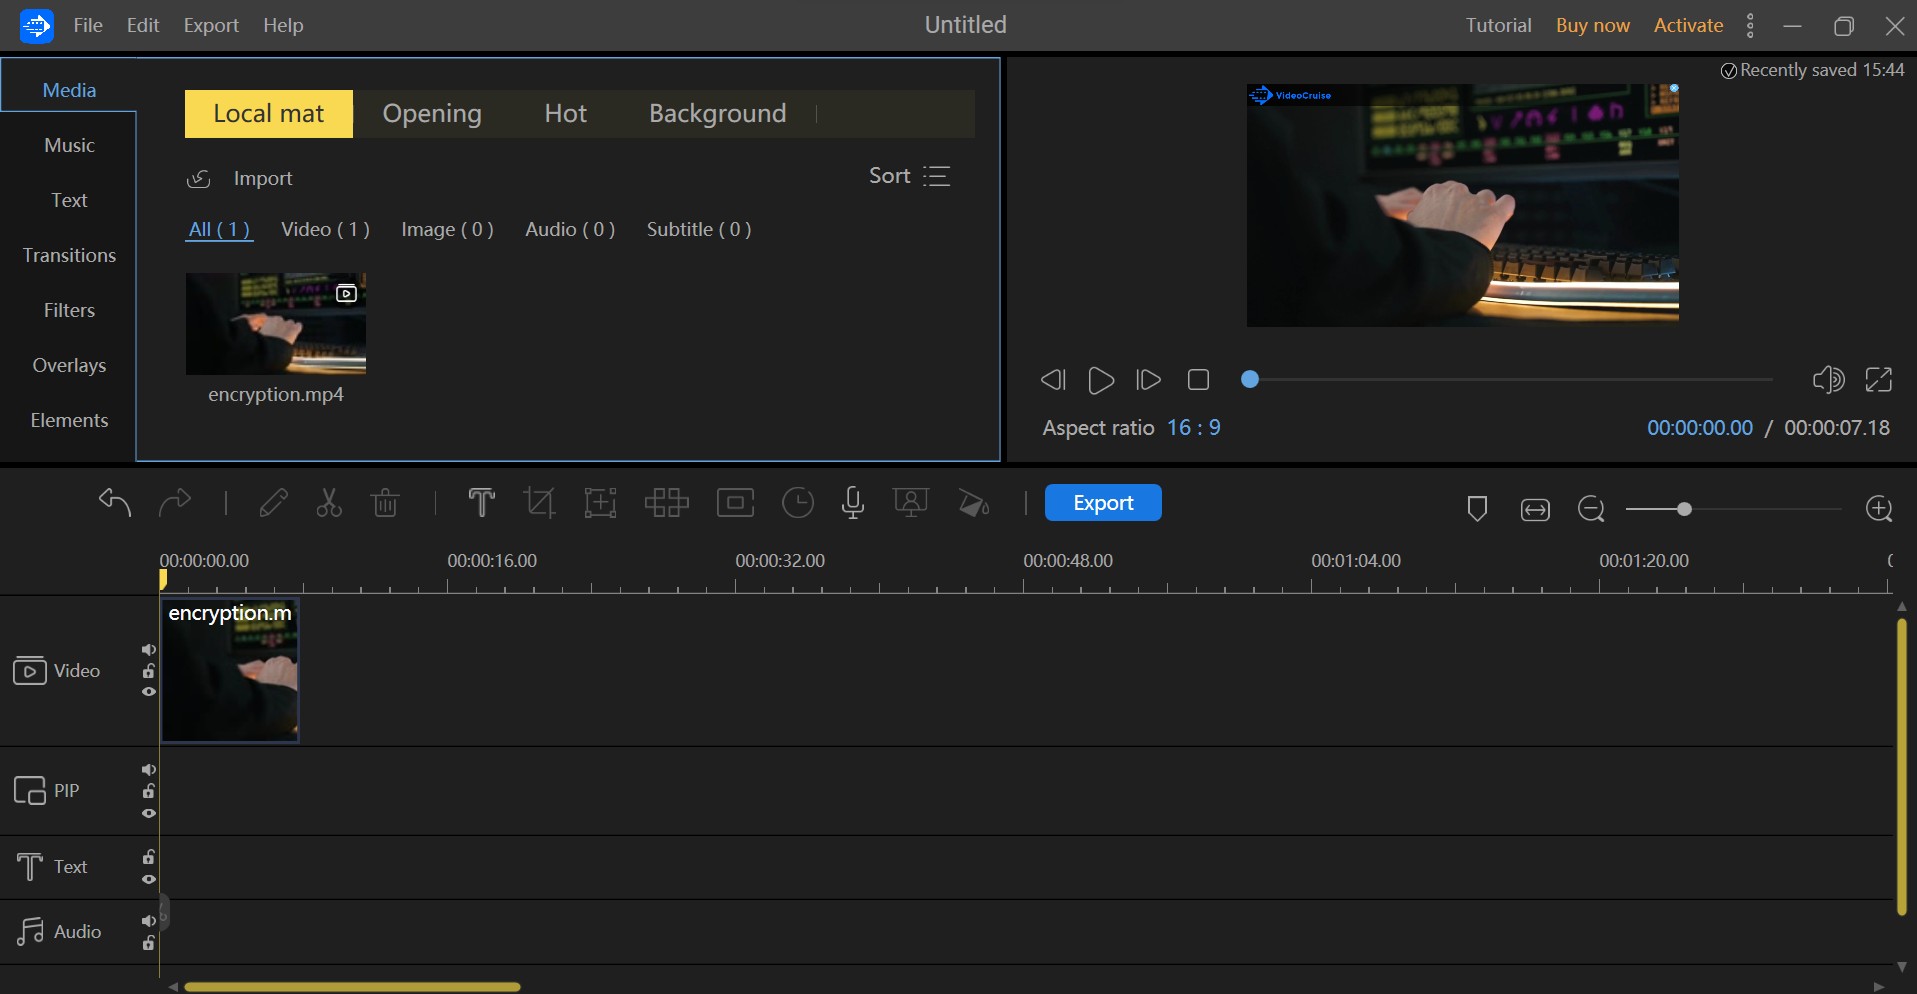Mute the Audio track
Image resolution: width=1917 pixels, height=994 pixels.
click(149, 921)
